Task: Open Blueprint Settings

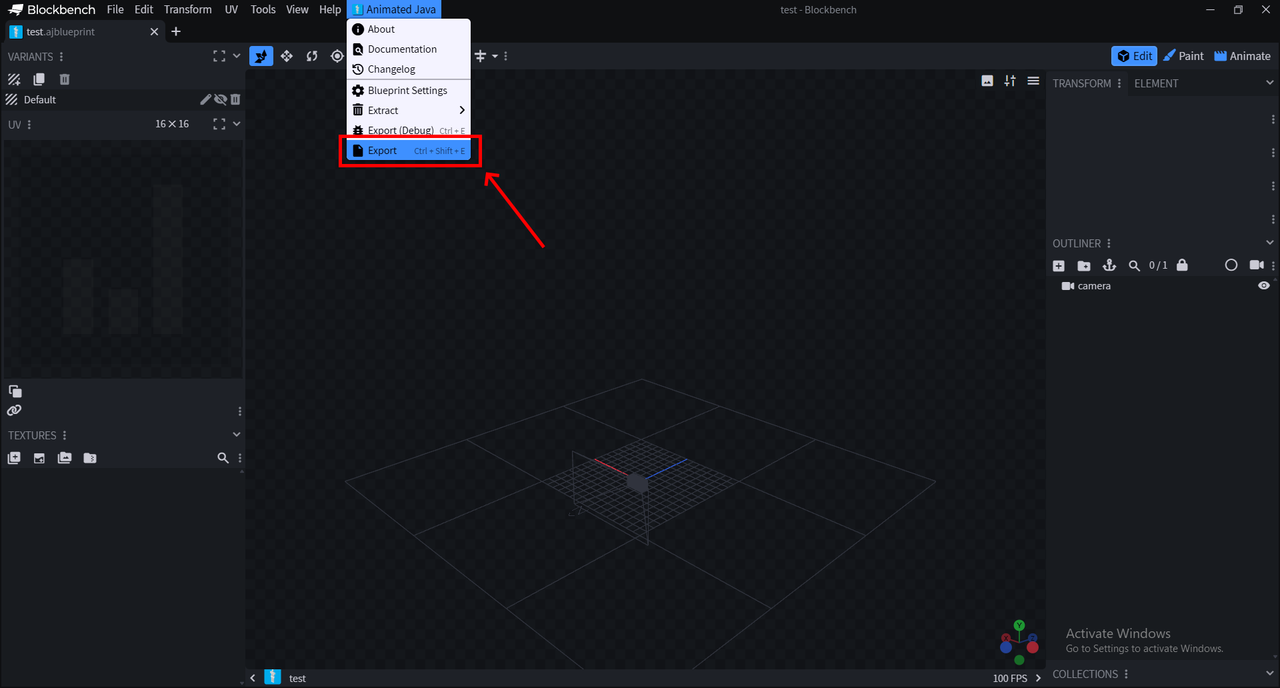Action: [408, 90]
